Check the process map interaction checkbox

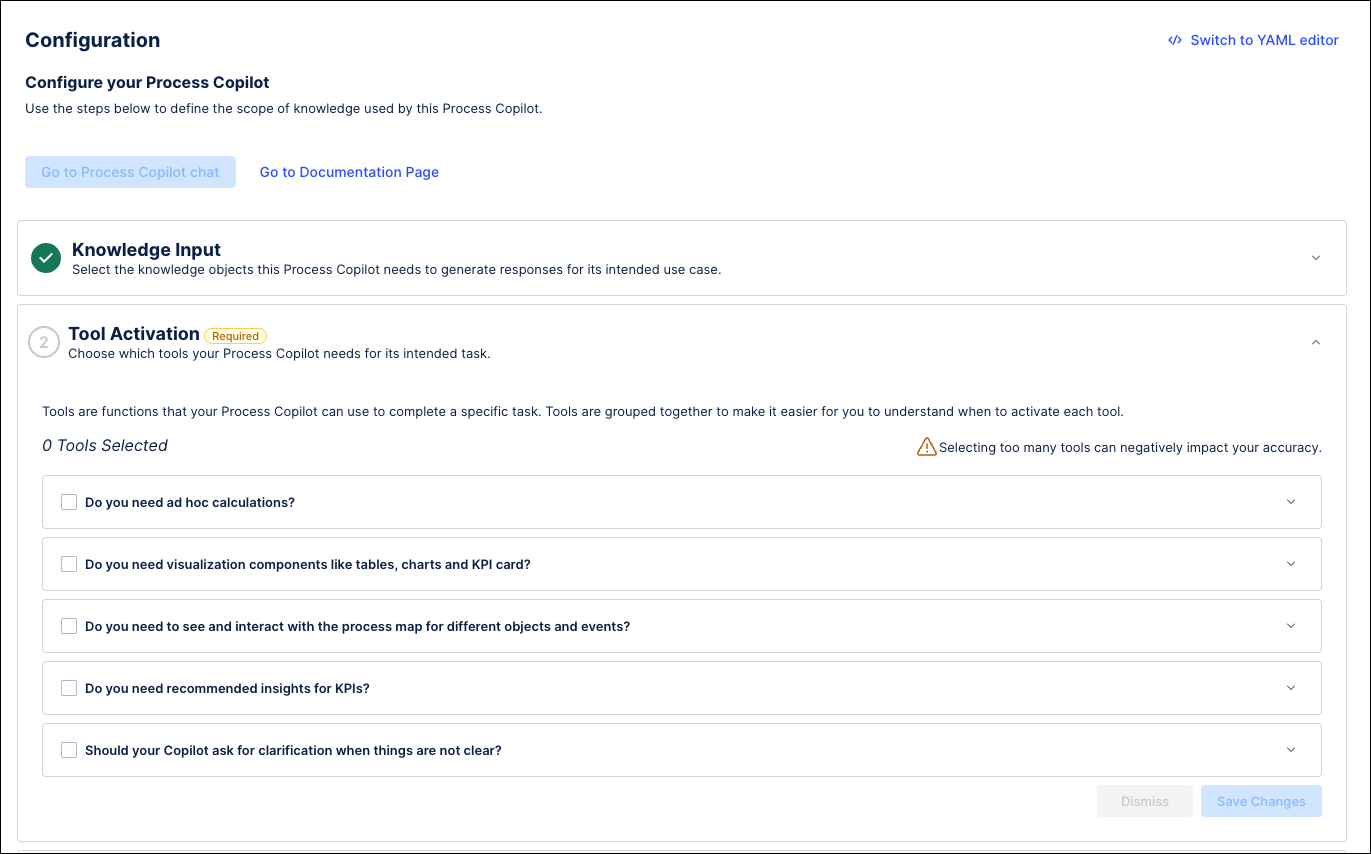pos(69,626)
